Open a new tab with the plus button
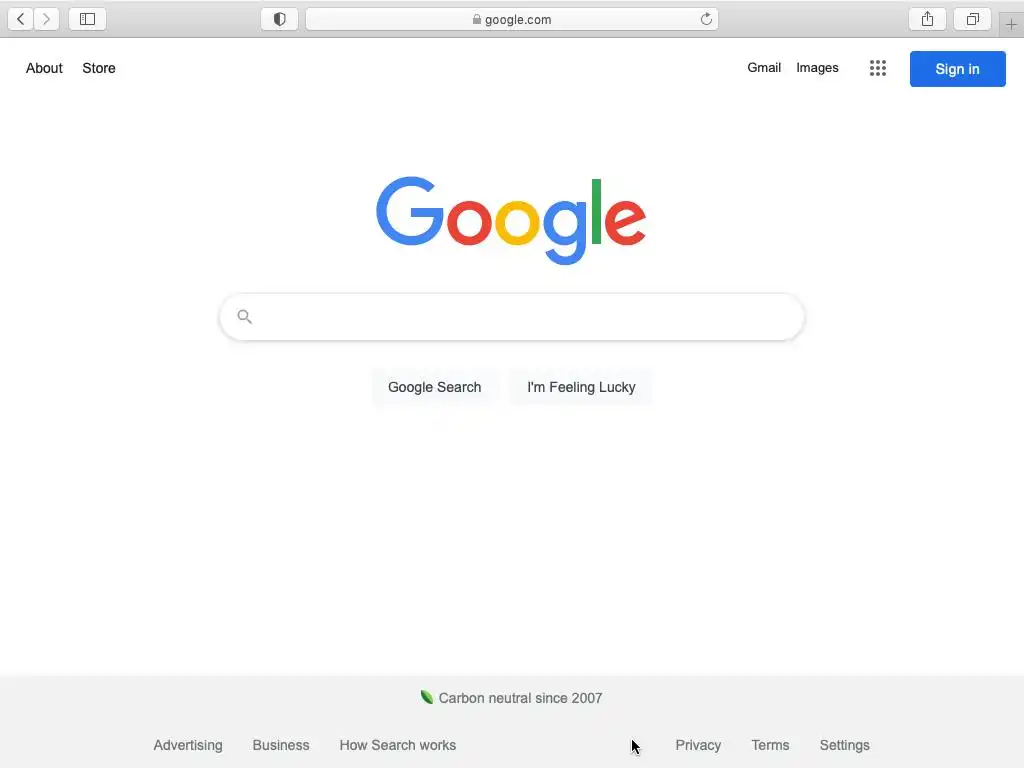The width and height of the screenshot is (1024, 768). pos(1011,25)
